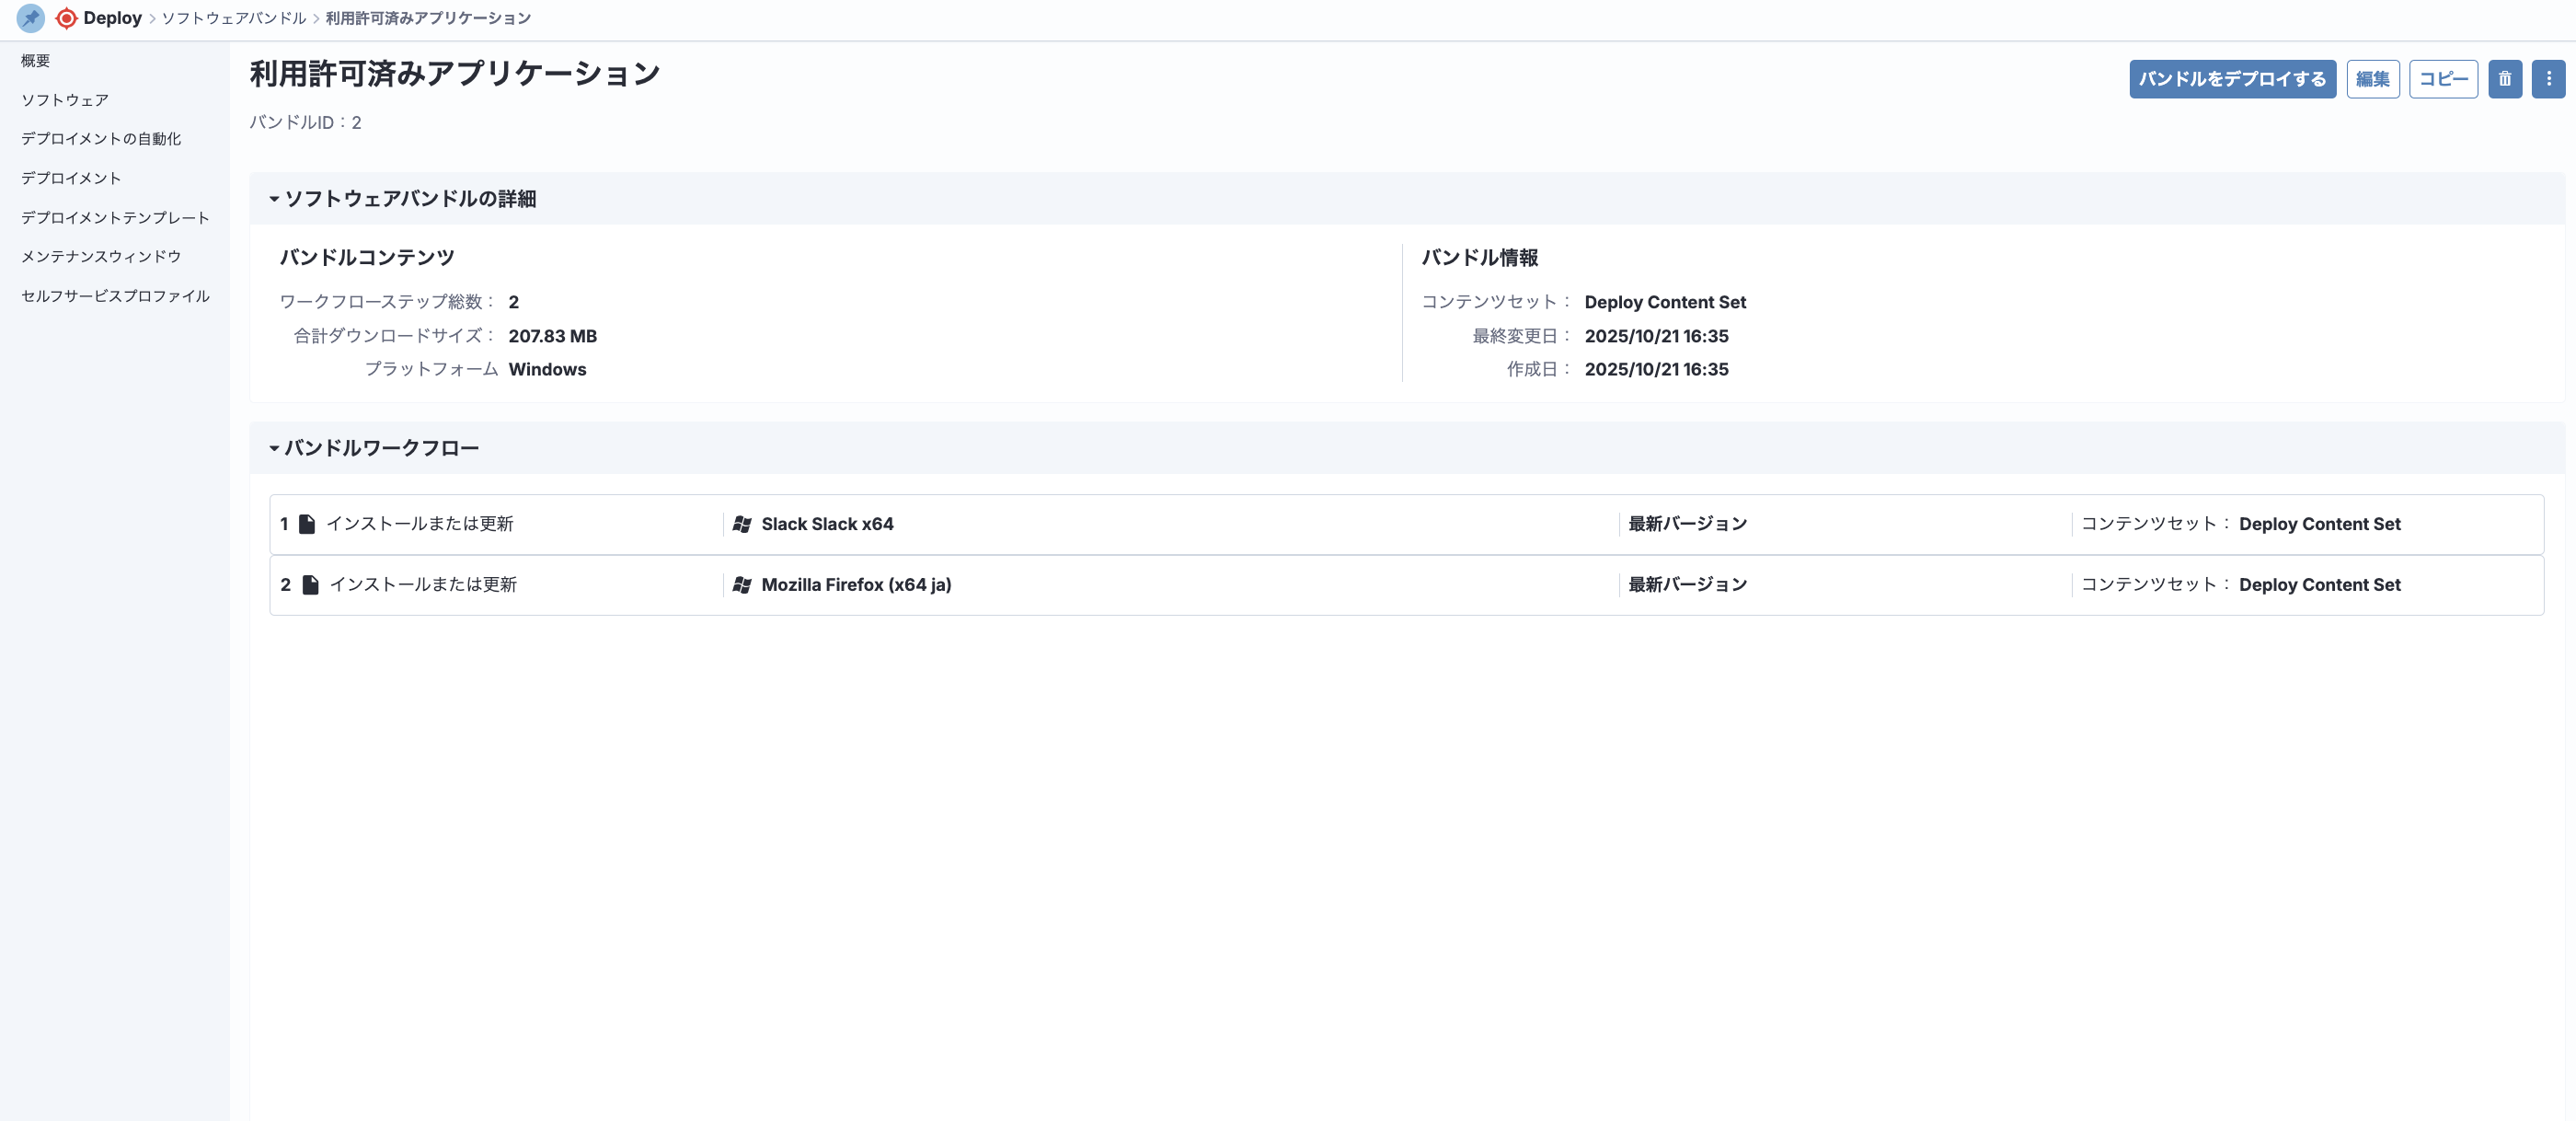Click ソフトウェアバンドル breadcrumb link
The height and width of the screenshot is (1121, 2576).
click(x=234, y=18)
